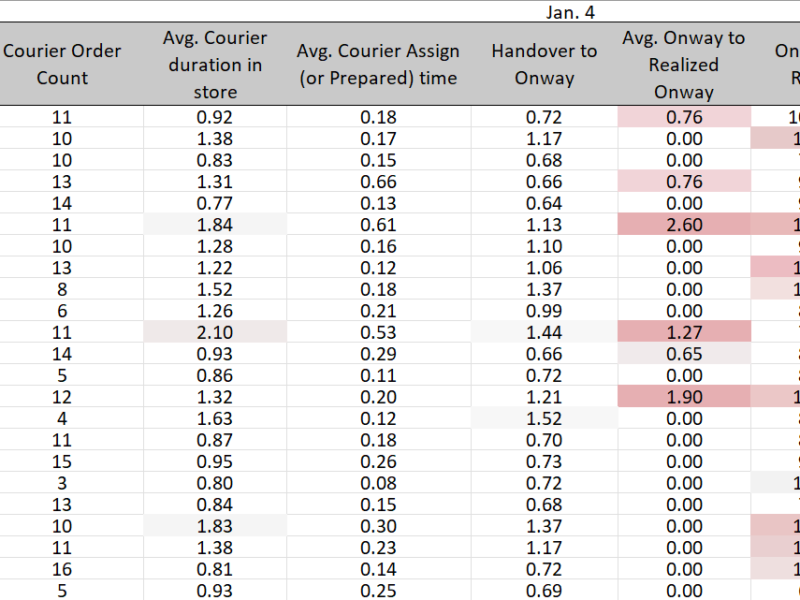Select the 1.83 duration cell

pyautogui.click(x=215, y=526)
